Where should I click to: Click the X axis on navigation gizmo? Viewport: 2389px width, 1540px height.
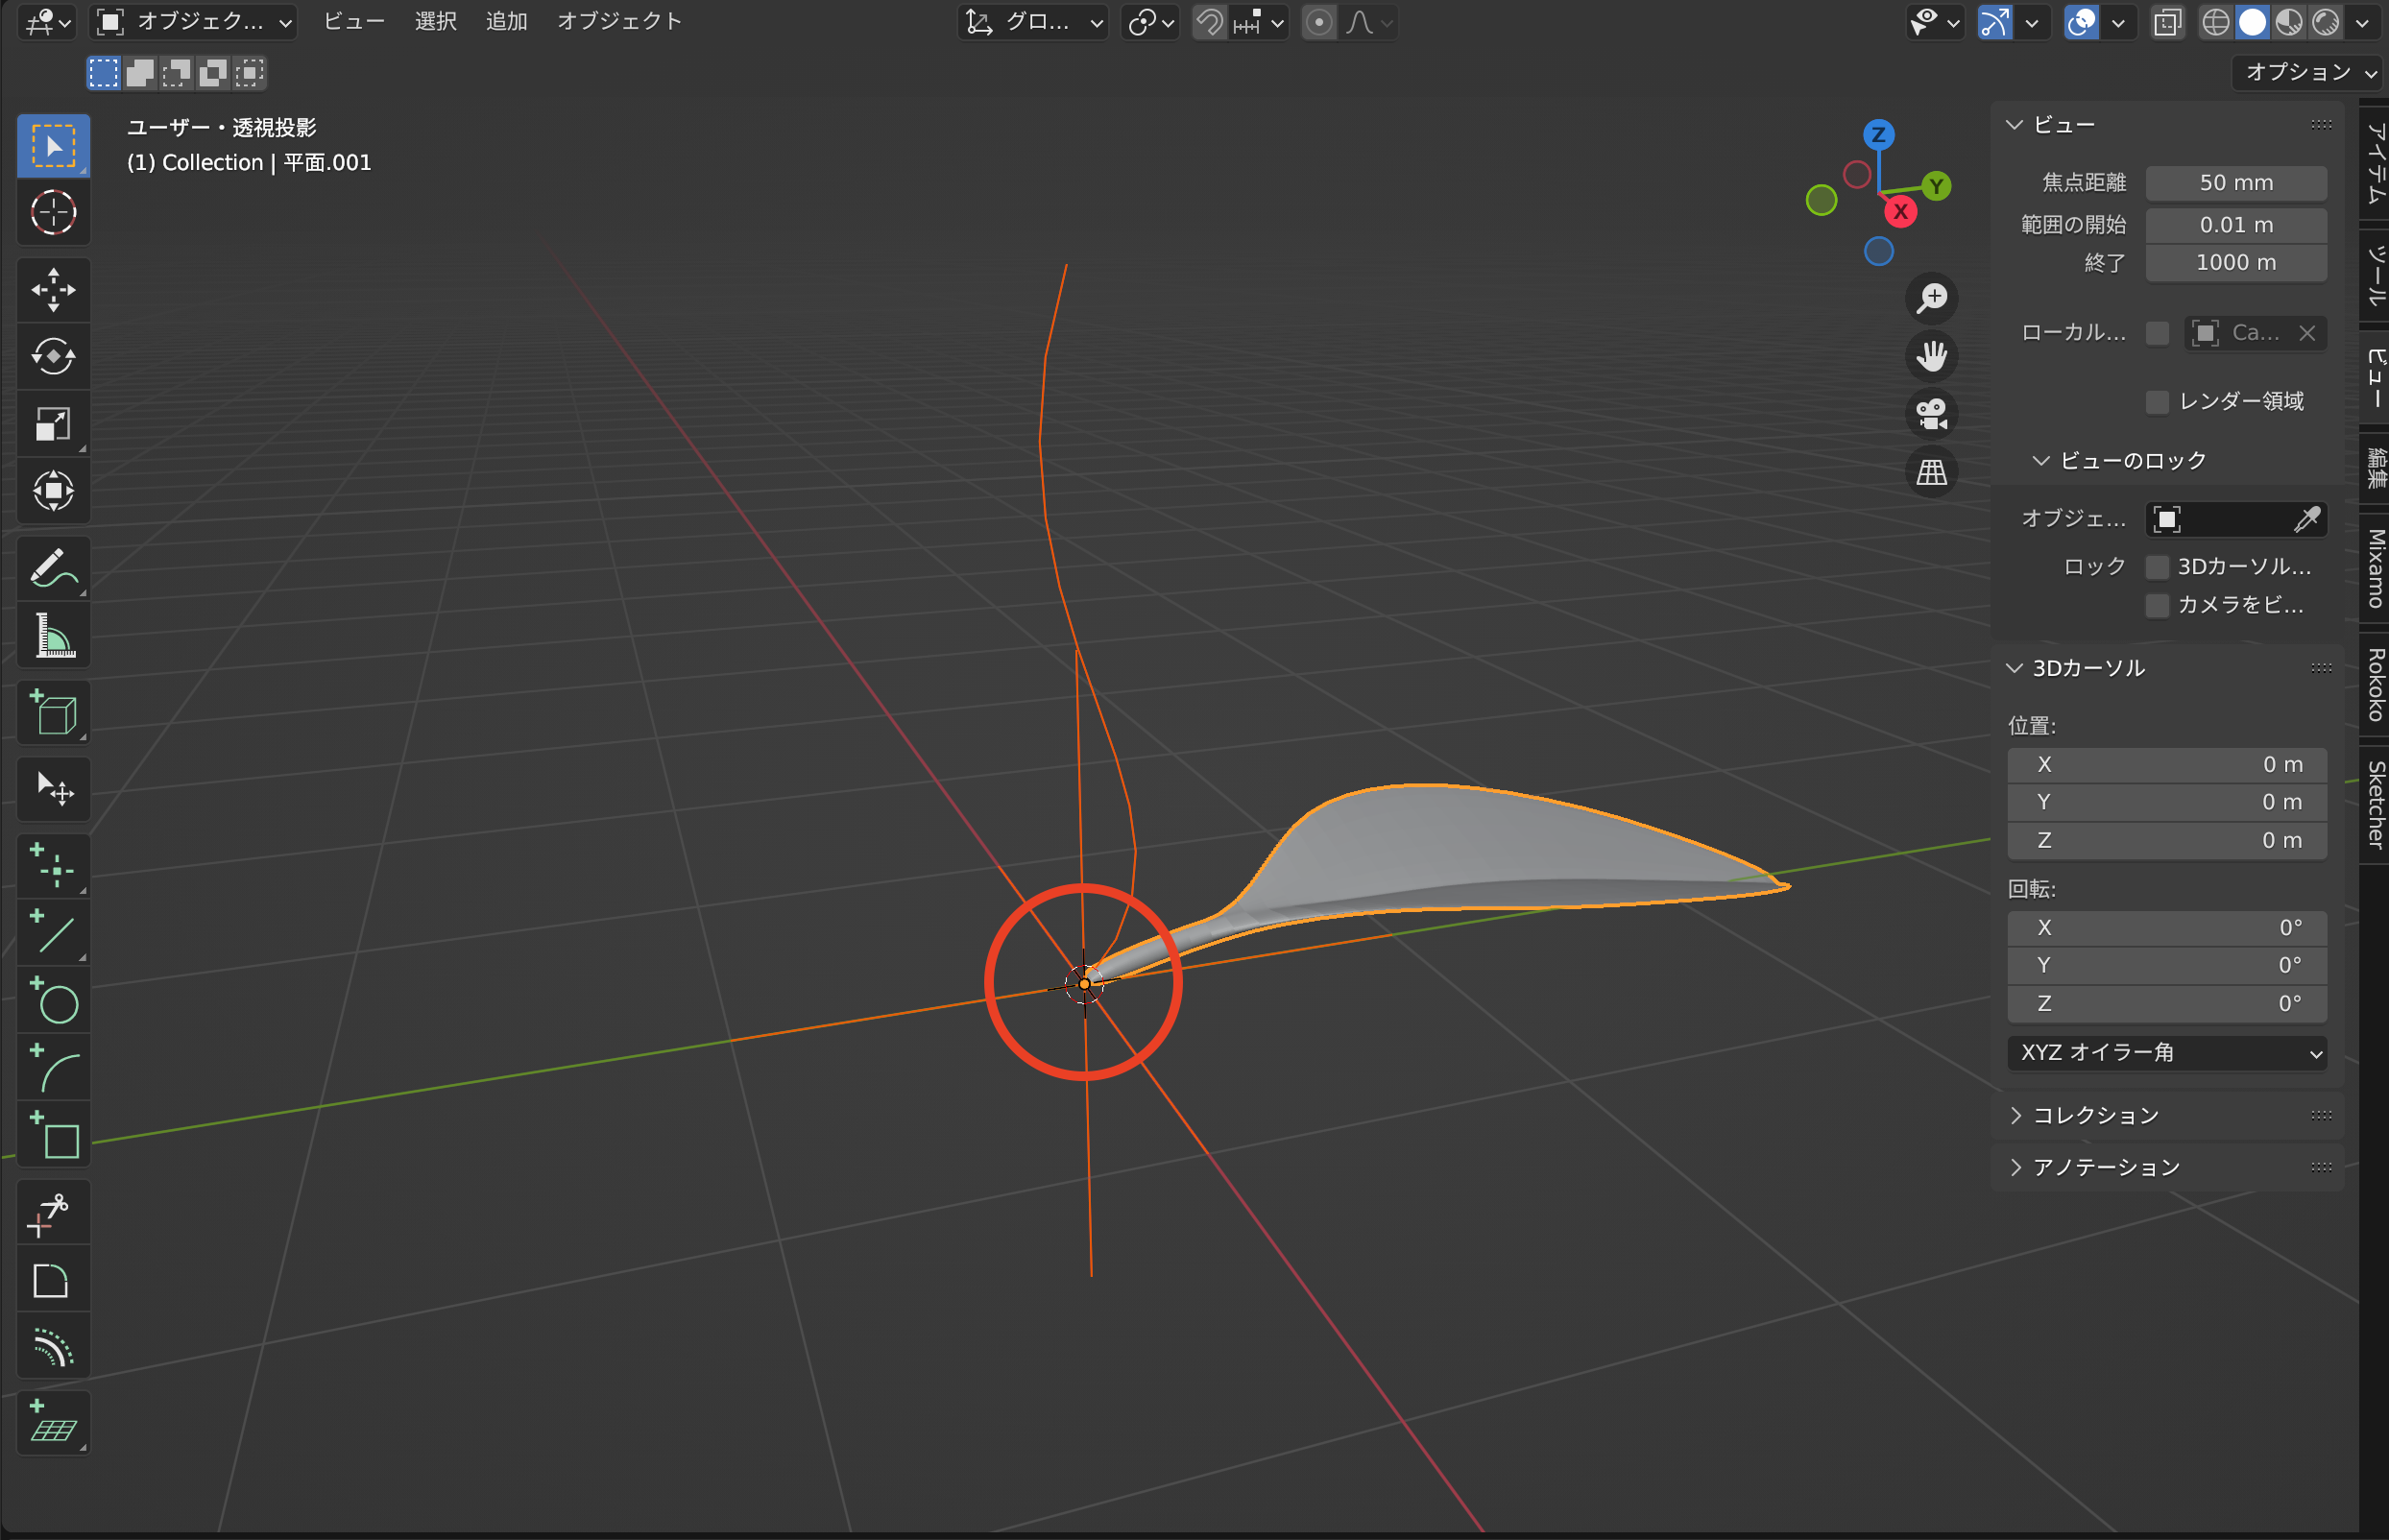pos(1900,212)
